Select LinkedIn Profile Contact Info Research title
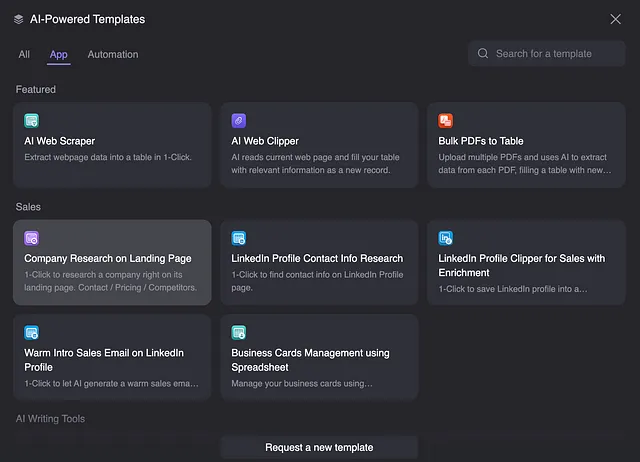Image resolution: width=640 pixels, height=462 pixels. click(x=317, y=259)
